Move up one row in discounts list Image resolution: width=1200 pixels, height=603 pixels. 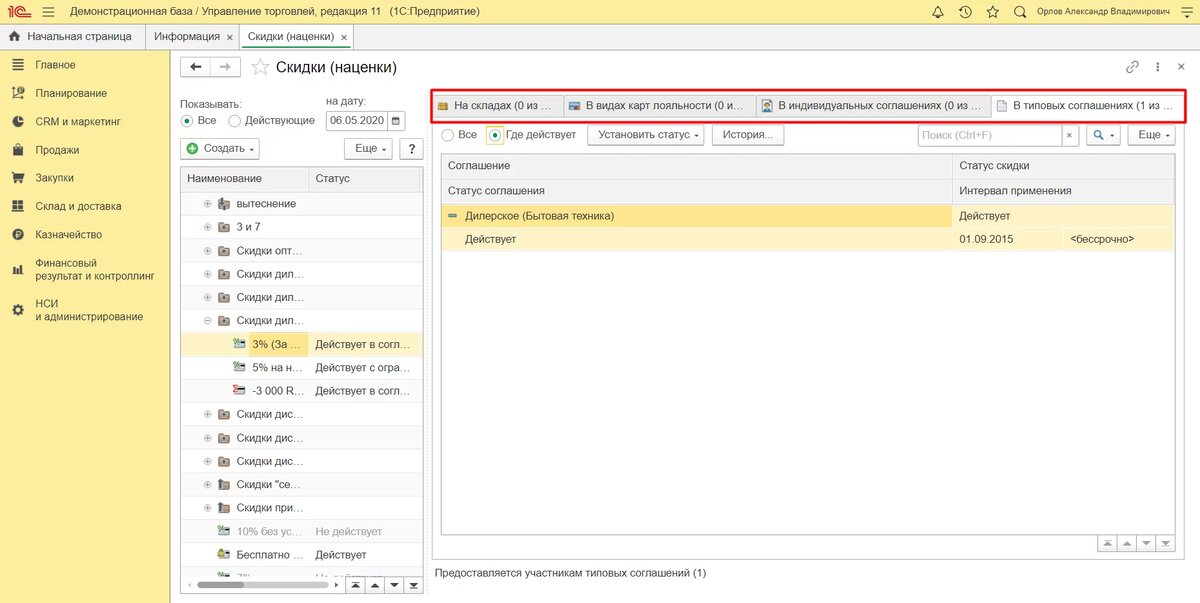[373, 585]
